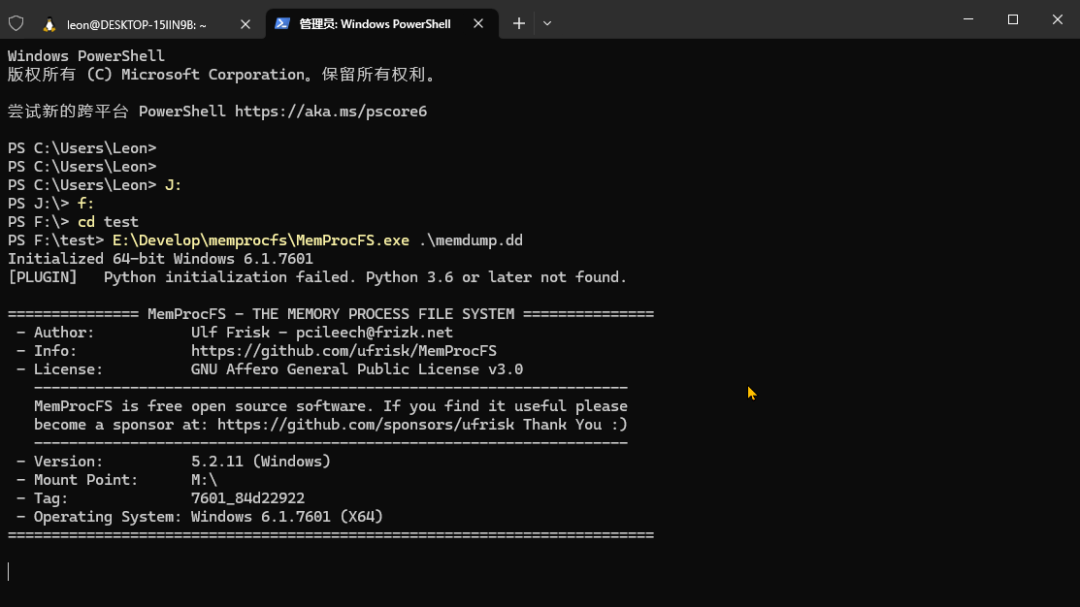Click the shield icon in the title bar
The width and height of the screenshot is (1080, 607).
16,23
